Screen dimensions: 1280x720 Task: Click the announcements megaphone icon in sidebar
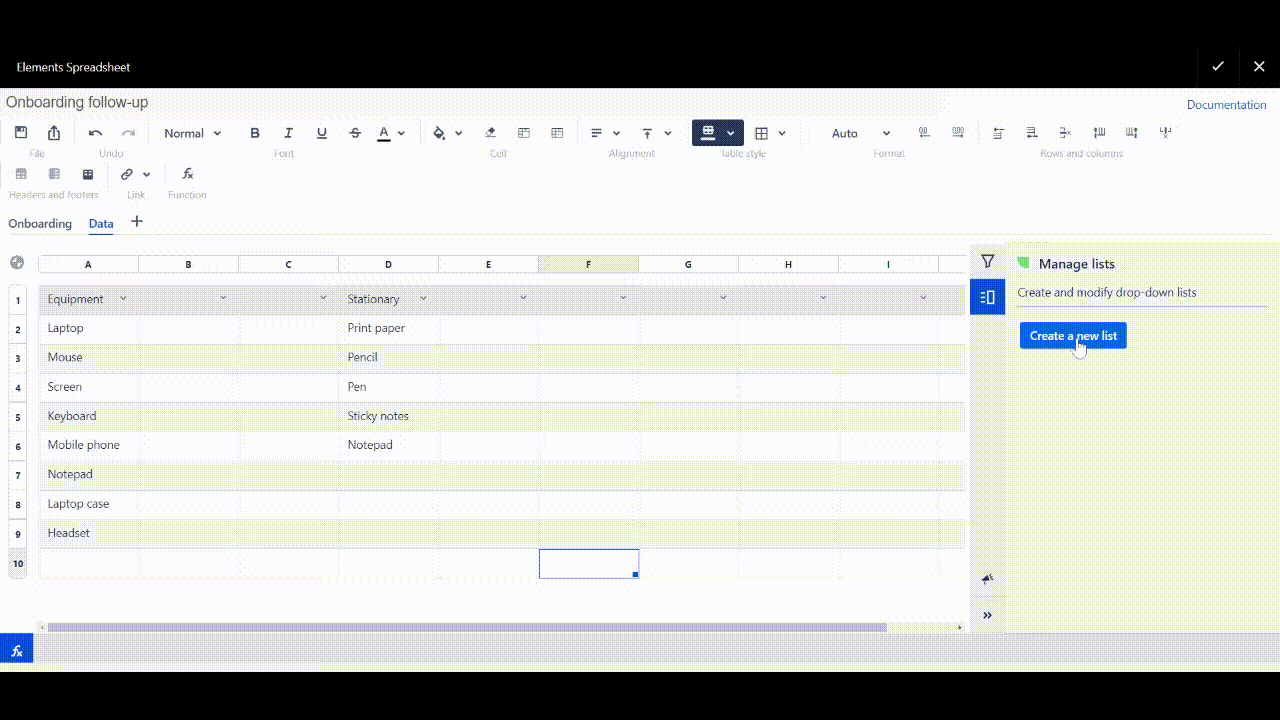tap(987, 579)
